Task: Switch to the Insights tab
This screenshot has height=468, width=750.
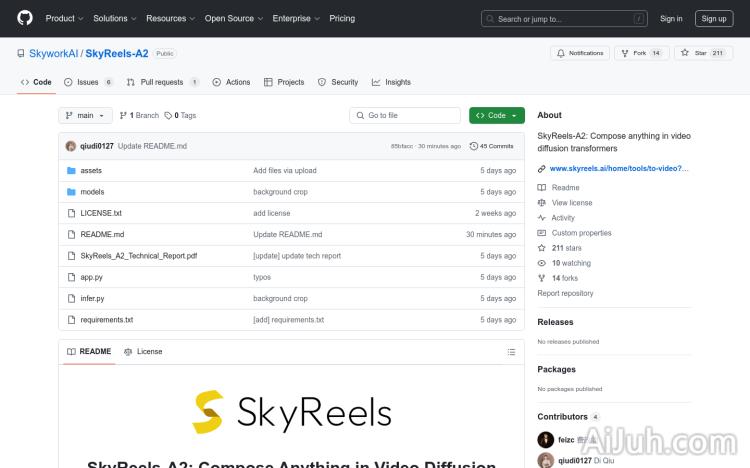Action: [x=391, y=82]
